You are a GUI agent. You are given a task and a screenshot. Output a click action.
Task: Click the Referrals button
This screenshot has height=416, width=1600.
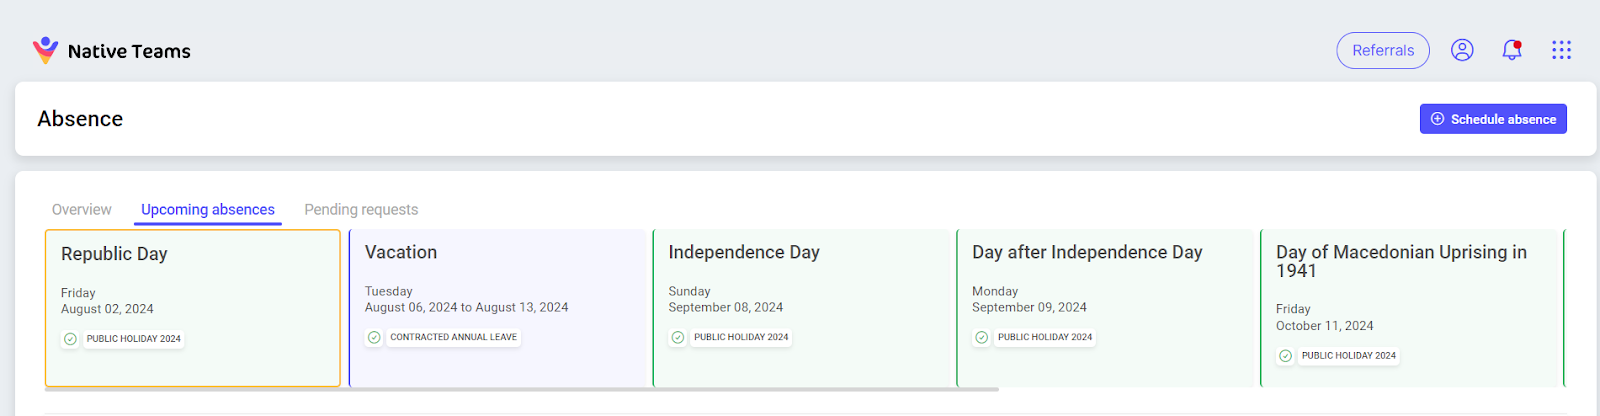pos(1383,50)
